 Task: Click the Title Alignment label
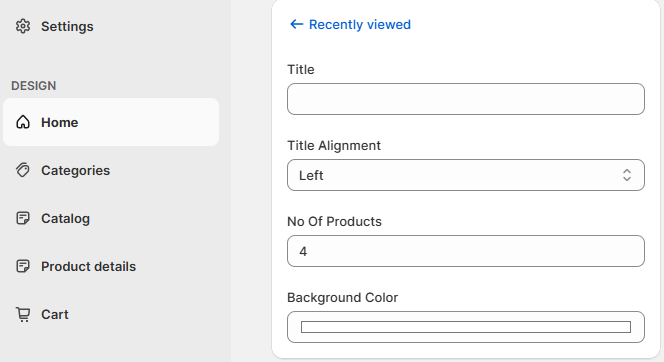334,146
